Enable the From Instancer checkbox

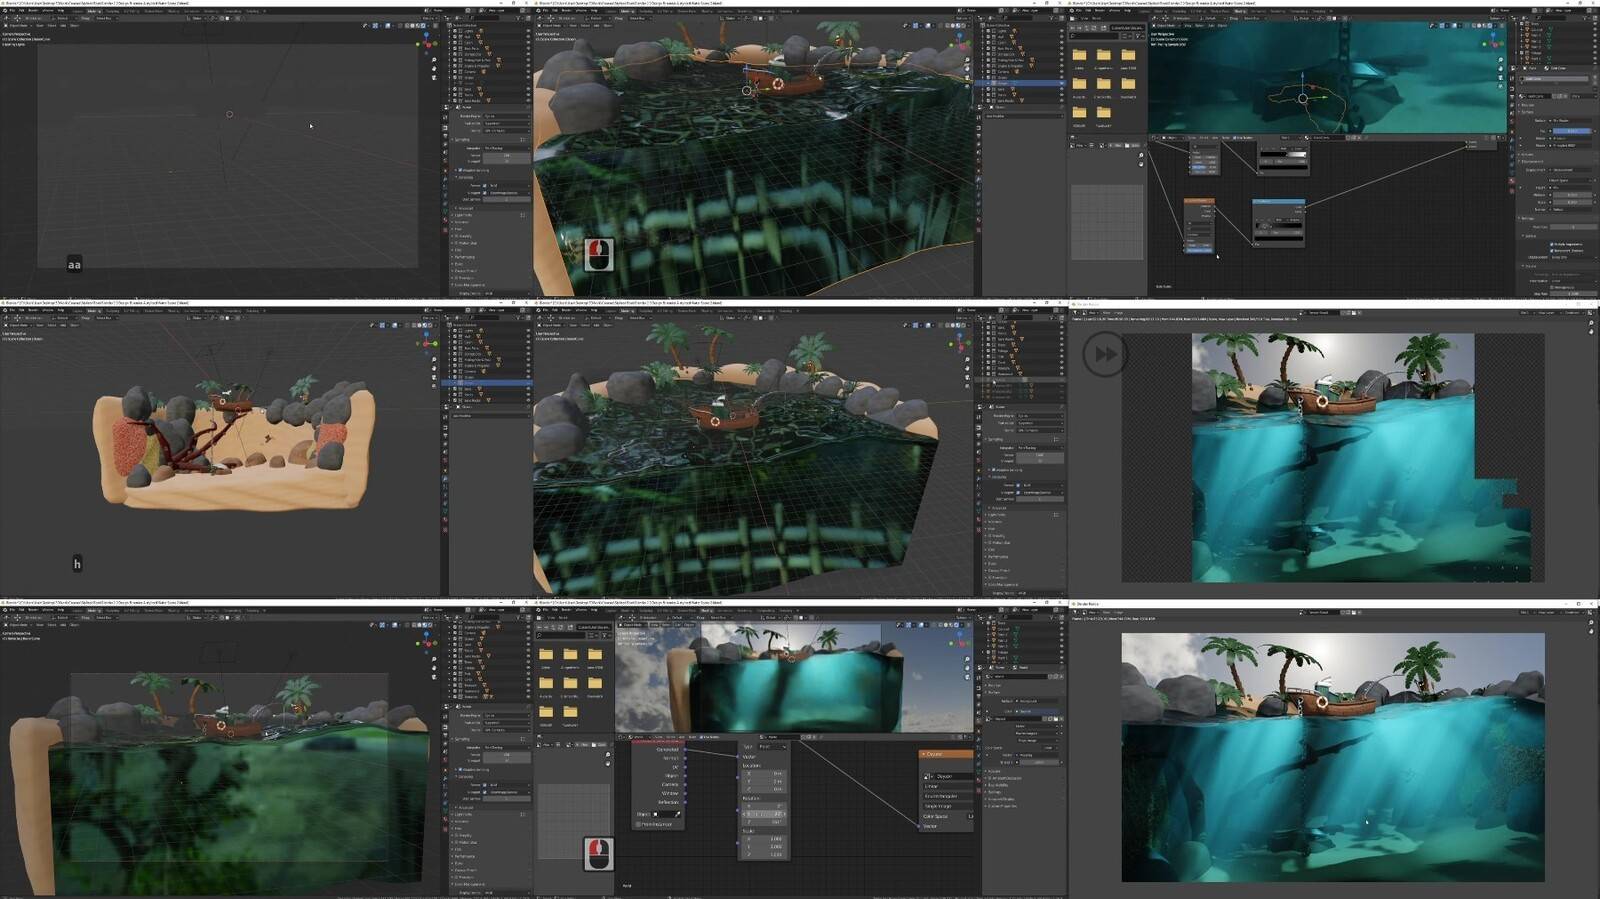pos(639,824)
